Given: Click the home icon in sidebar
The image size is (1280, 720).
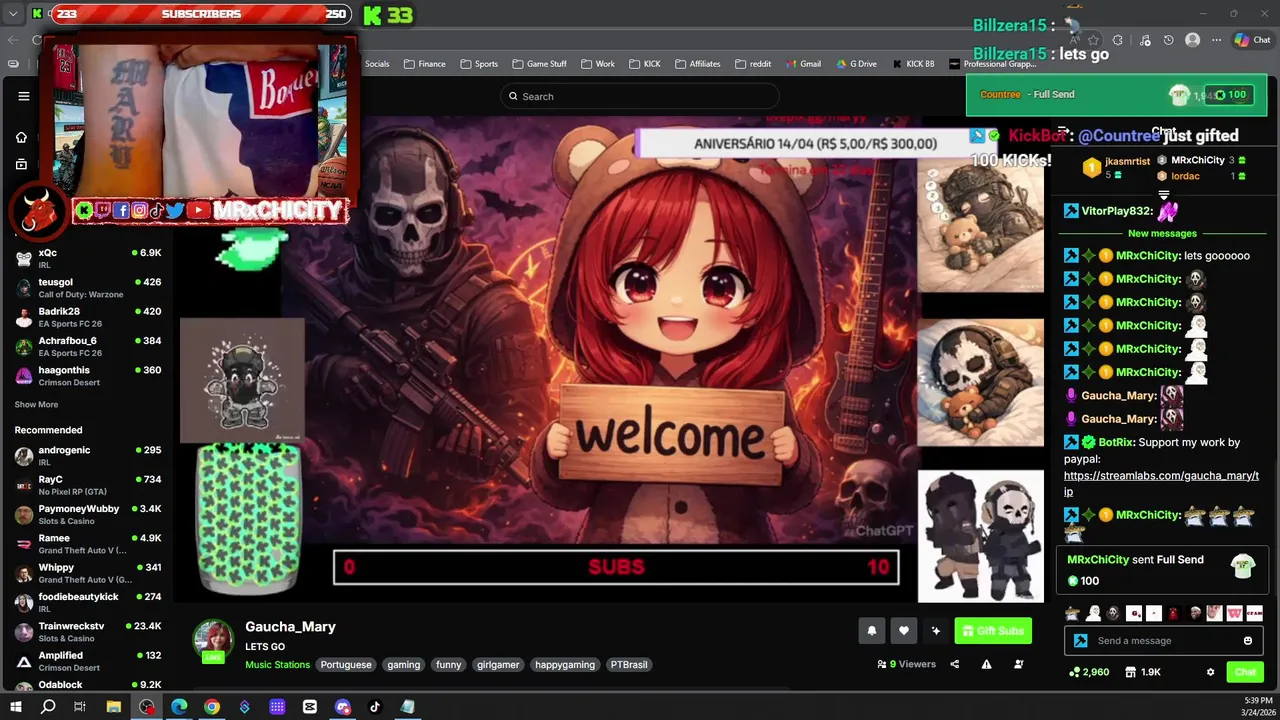Looking at the screenshot, I should pyautogui.click(x=21, y=137).
